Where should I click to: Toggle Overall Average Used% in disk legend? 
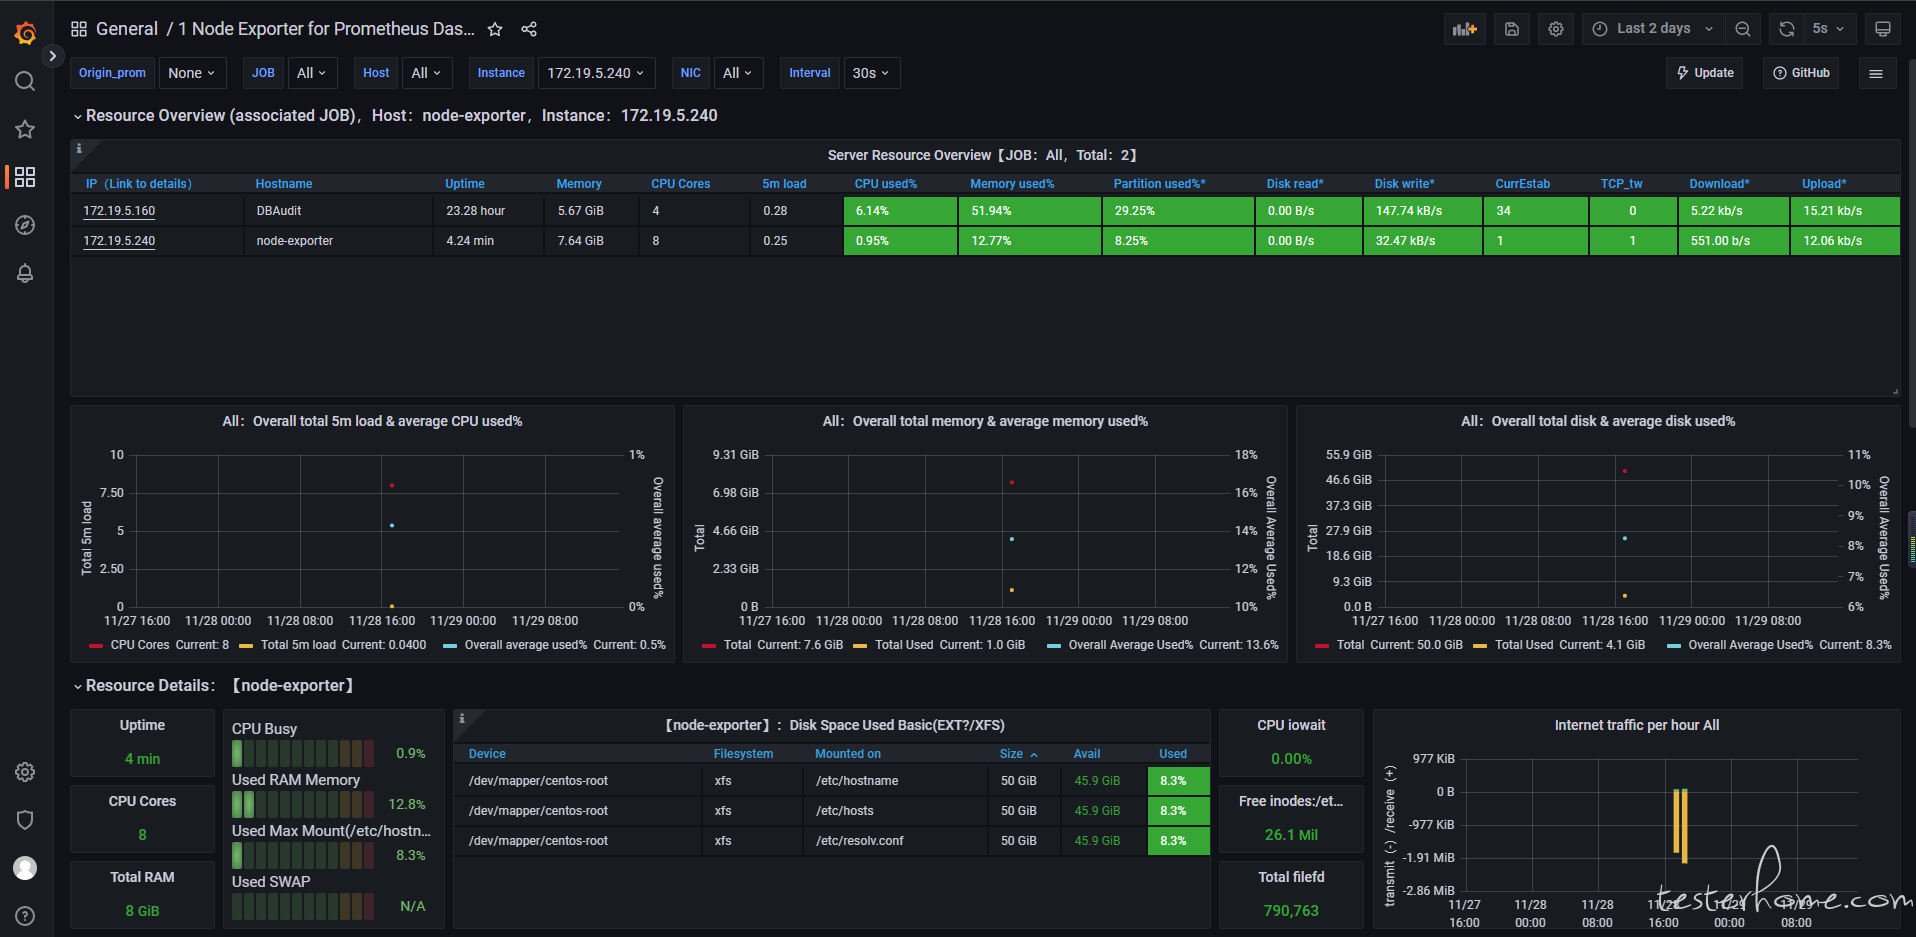[x=1750, y=645]
